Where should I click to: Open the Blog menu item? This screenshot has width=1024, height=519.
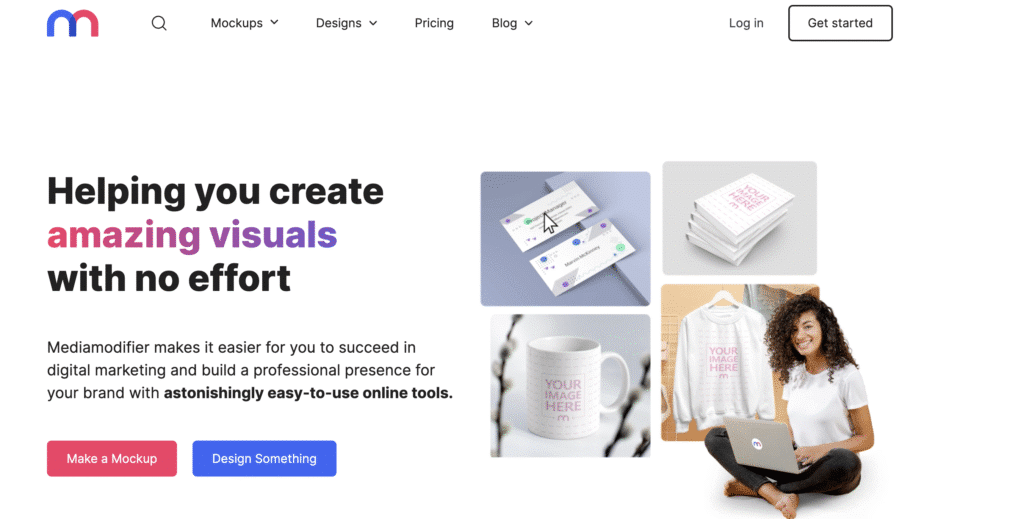click(x=504, y=23)
